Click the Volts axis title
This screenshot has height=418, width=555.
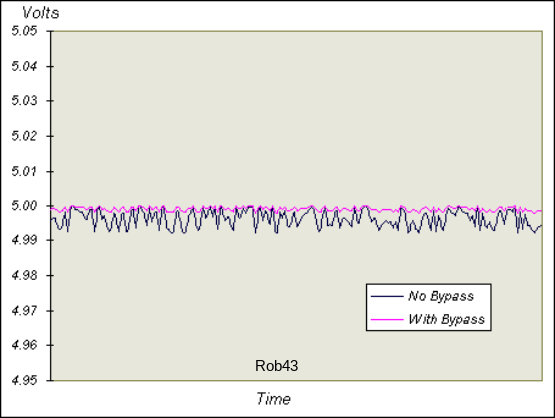pos(41,13)
